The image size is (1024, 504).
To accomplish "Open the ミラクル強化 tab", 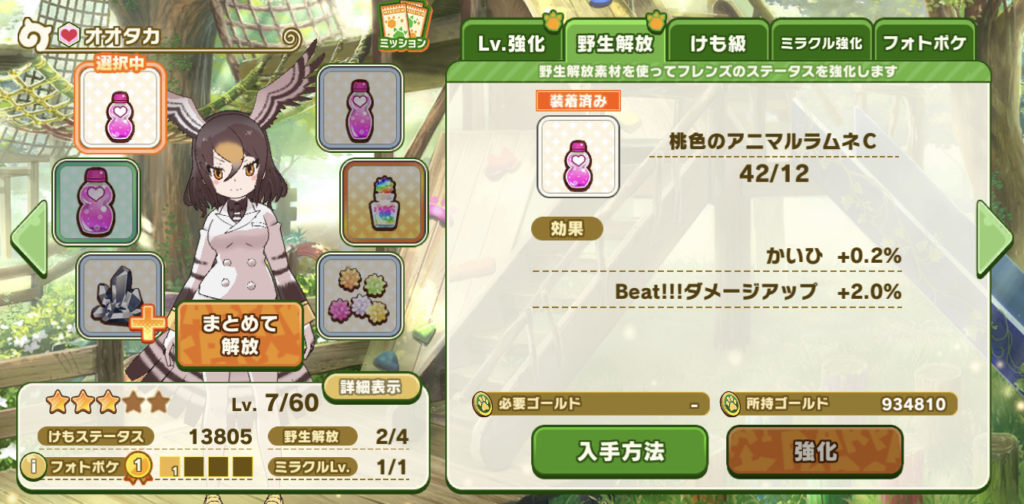I will coord(821,43).
